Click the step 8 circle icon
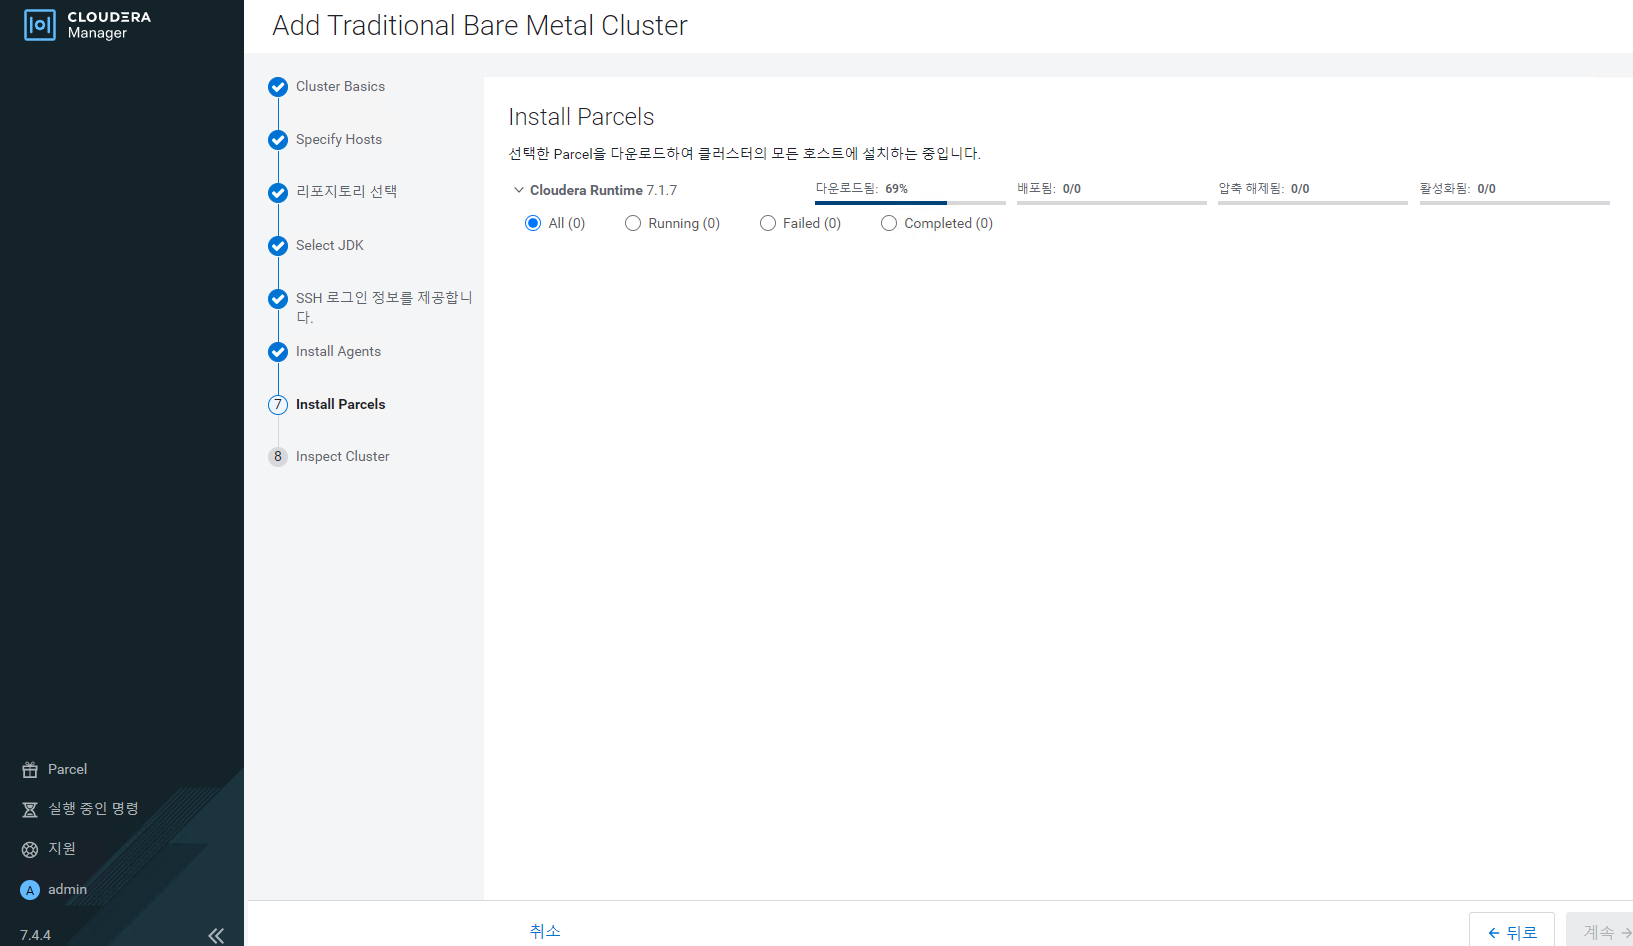Screen dimensions: 1633x946 pos(278,457)
